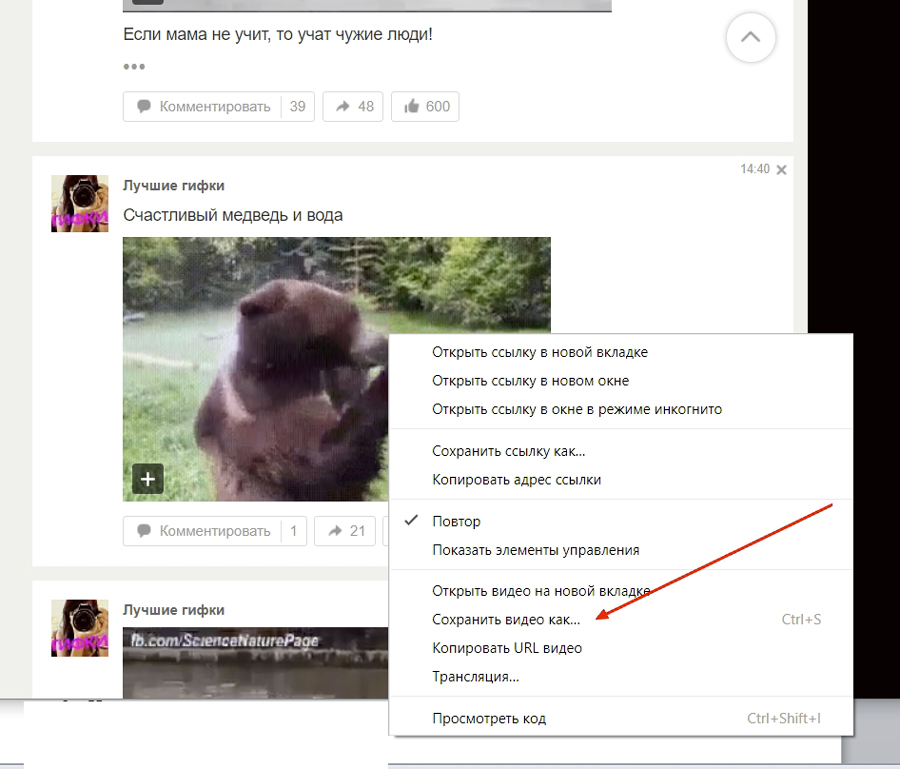
Task: Open the avatar beside the bear post
Action: [x=80, y=204]
